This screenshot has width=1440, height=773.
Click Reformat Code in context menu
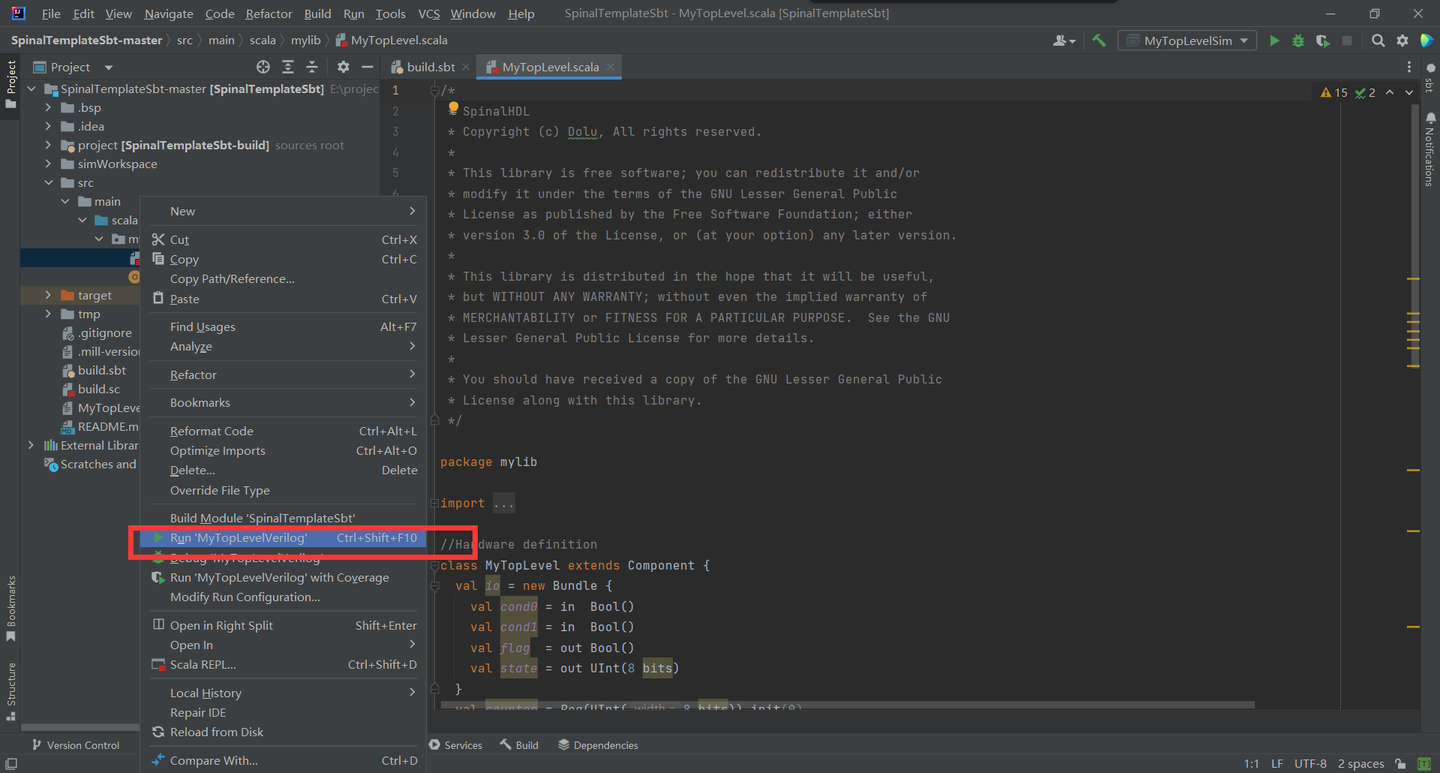(283, 431)
